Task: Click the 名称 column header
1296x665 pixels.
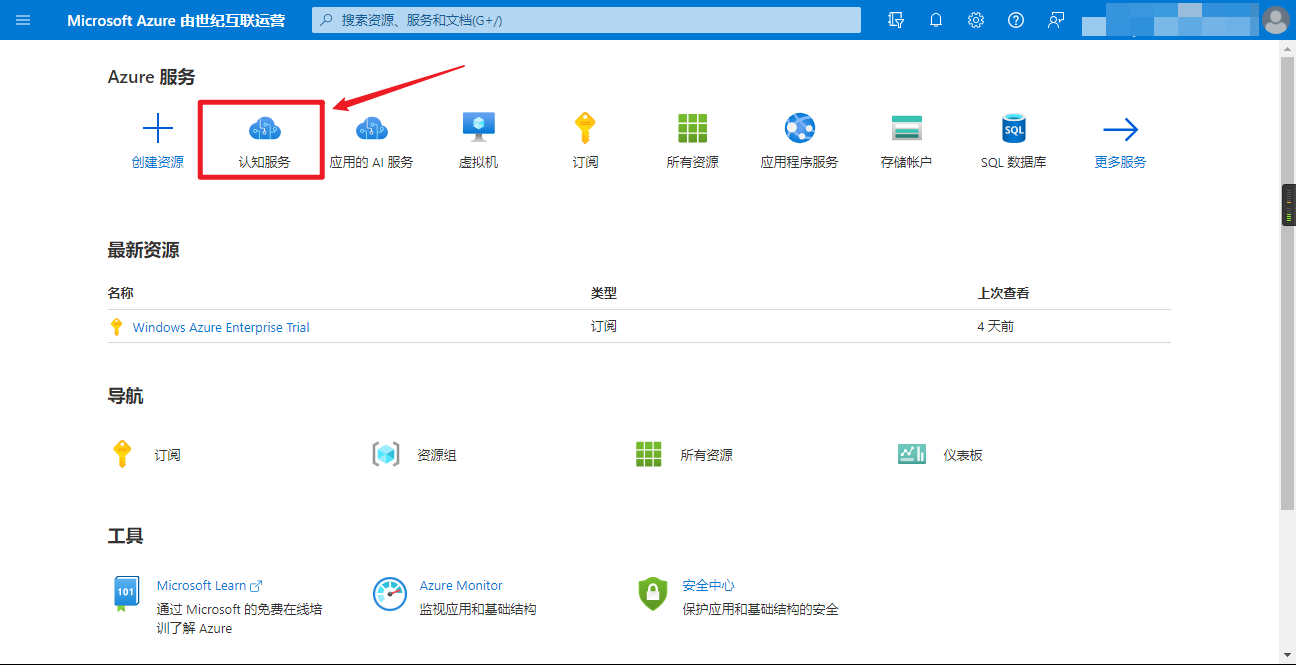Action: coord(120,293)
